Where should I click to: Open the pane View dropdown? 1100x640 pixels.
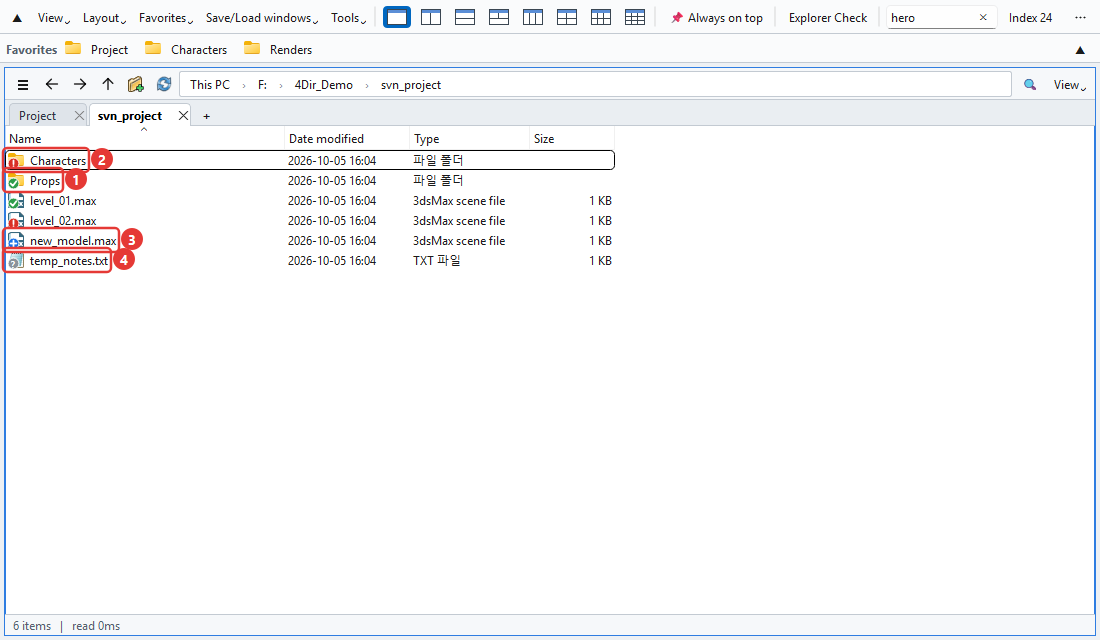tap(1069, 85)
